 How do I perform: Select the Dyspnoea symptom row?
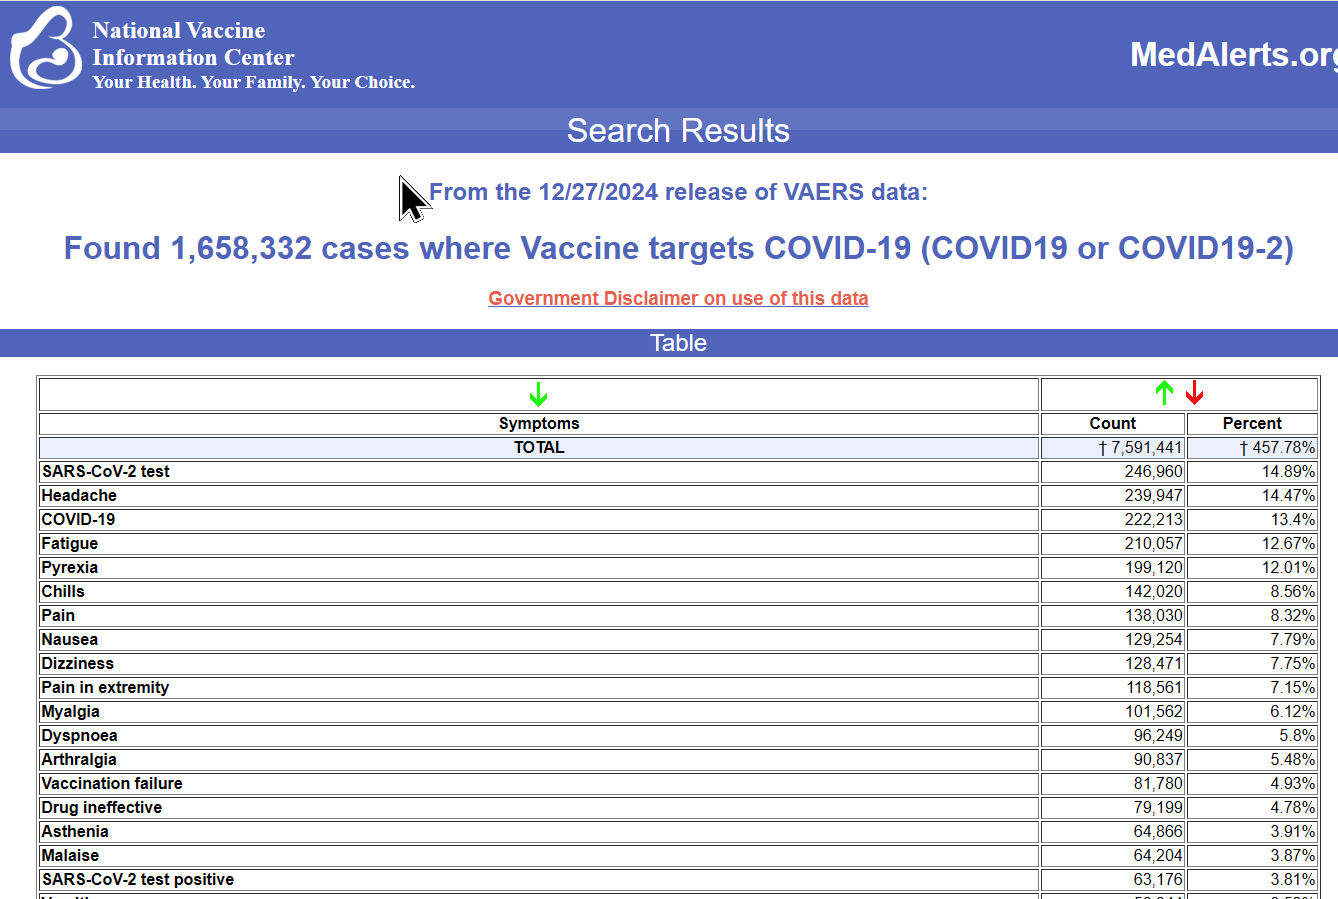click(80, 735)
